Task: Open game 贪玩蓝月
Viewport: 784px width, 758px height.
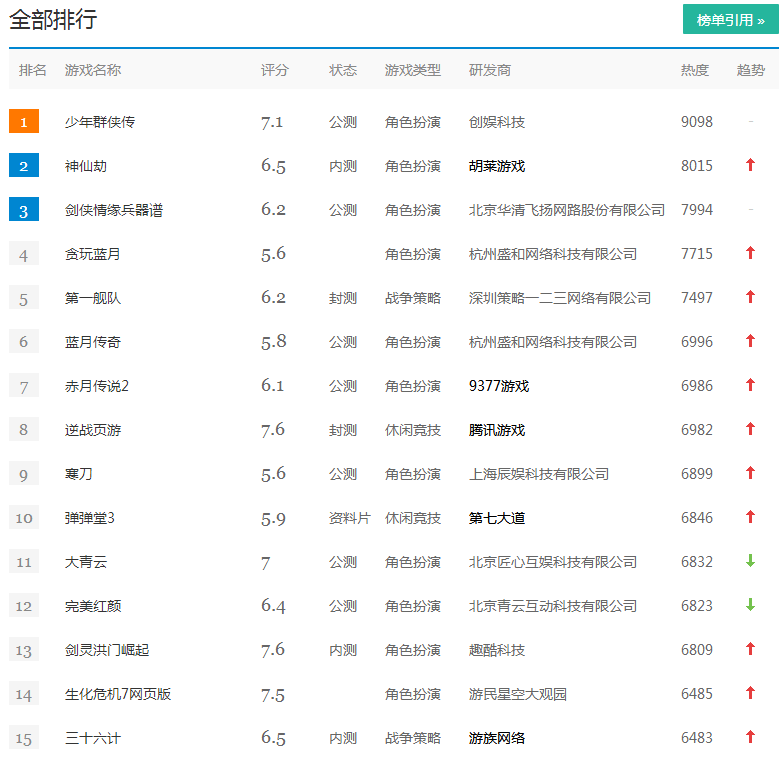Action: pyautogui.click(x=92, y=254)
